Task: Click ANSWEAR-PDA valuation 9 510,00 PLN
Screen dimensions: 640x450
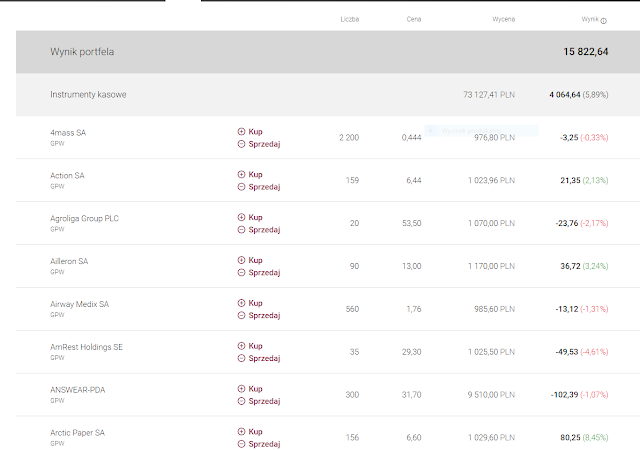Action: tap(491, 395)
